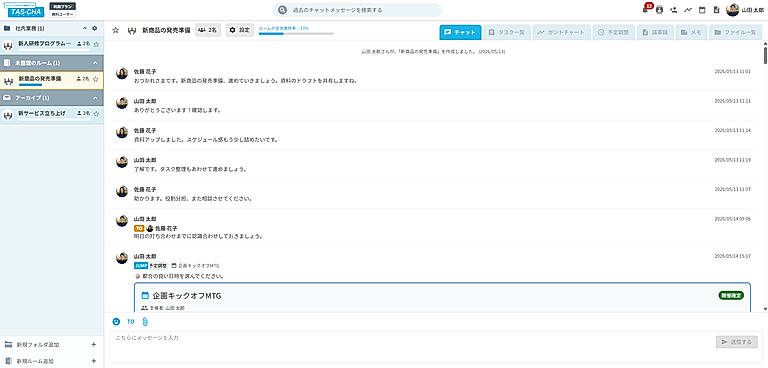Click the 送信する send button
Viewport: 768px width, 368px height.
click(x=736, y=342)
